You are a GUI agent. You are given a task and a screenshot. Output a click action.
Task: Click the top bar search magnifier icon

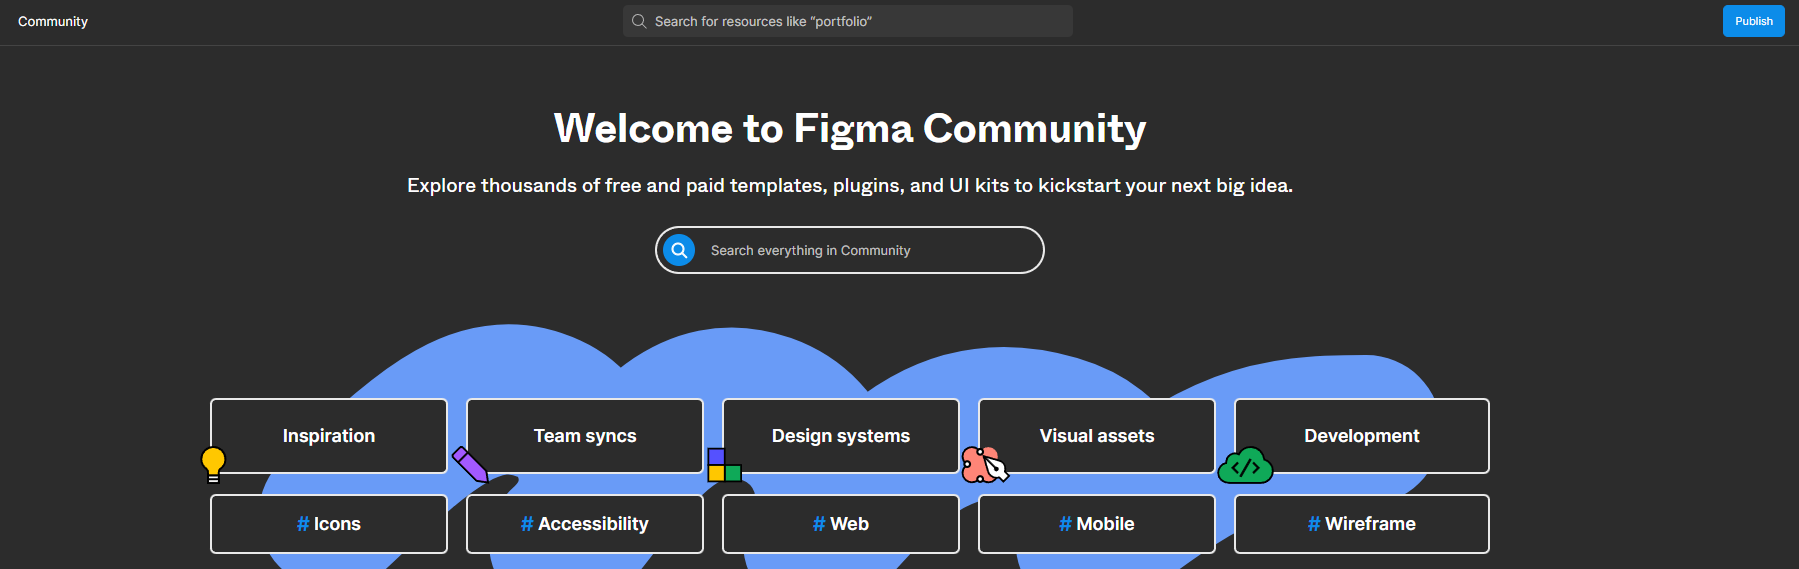[639, 21]
